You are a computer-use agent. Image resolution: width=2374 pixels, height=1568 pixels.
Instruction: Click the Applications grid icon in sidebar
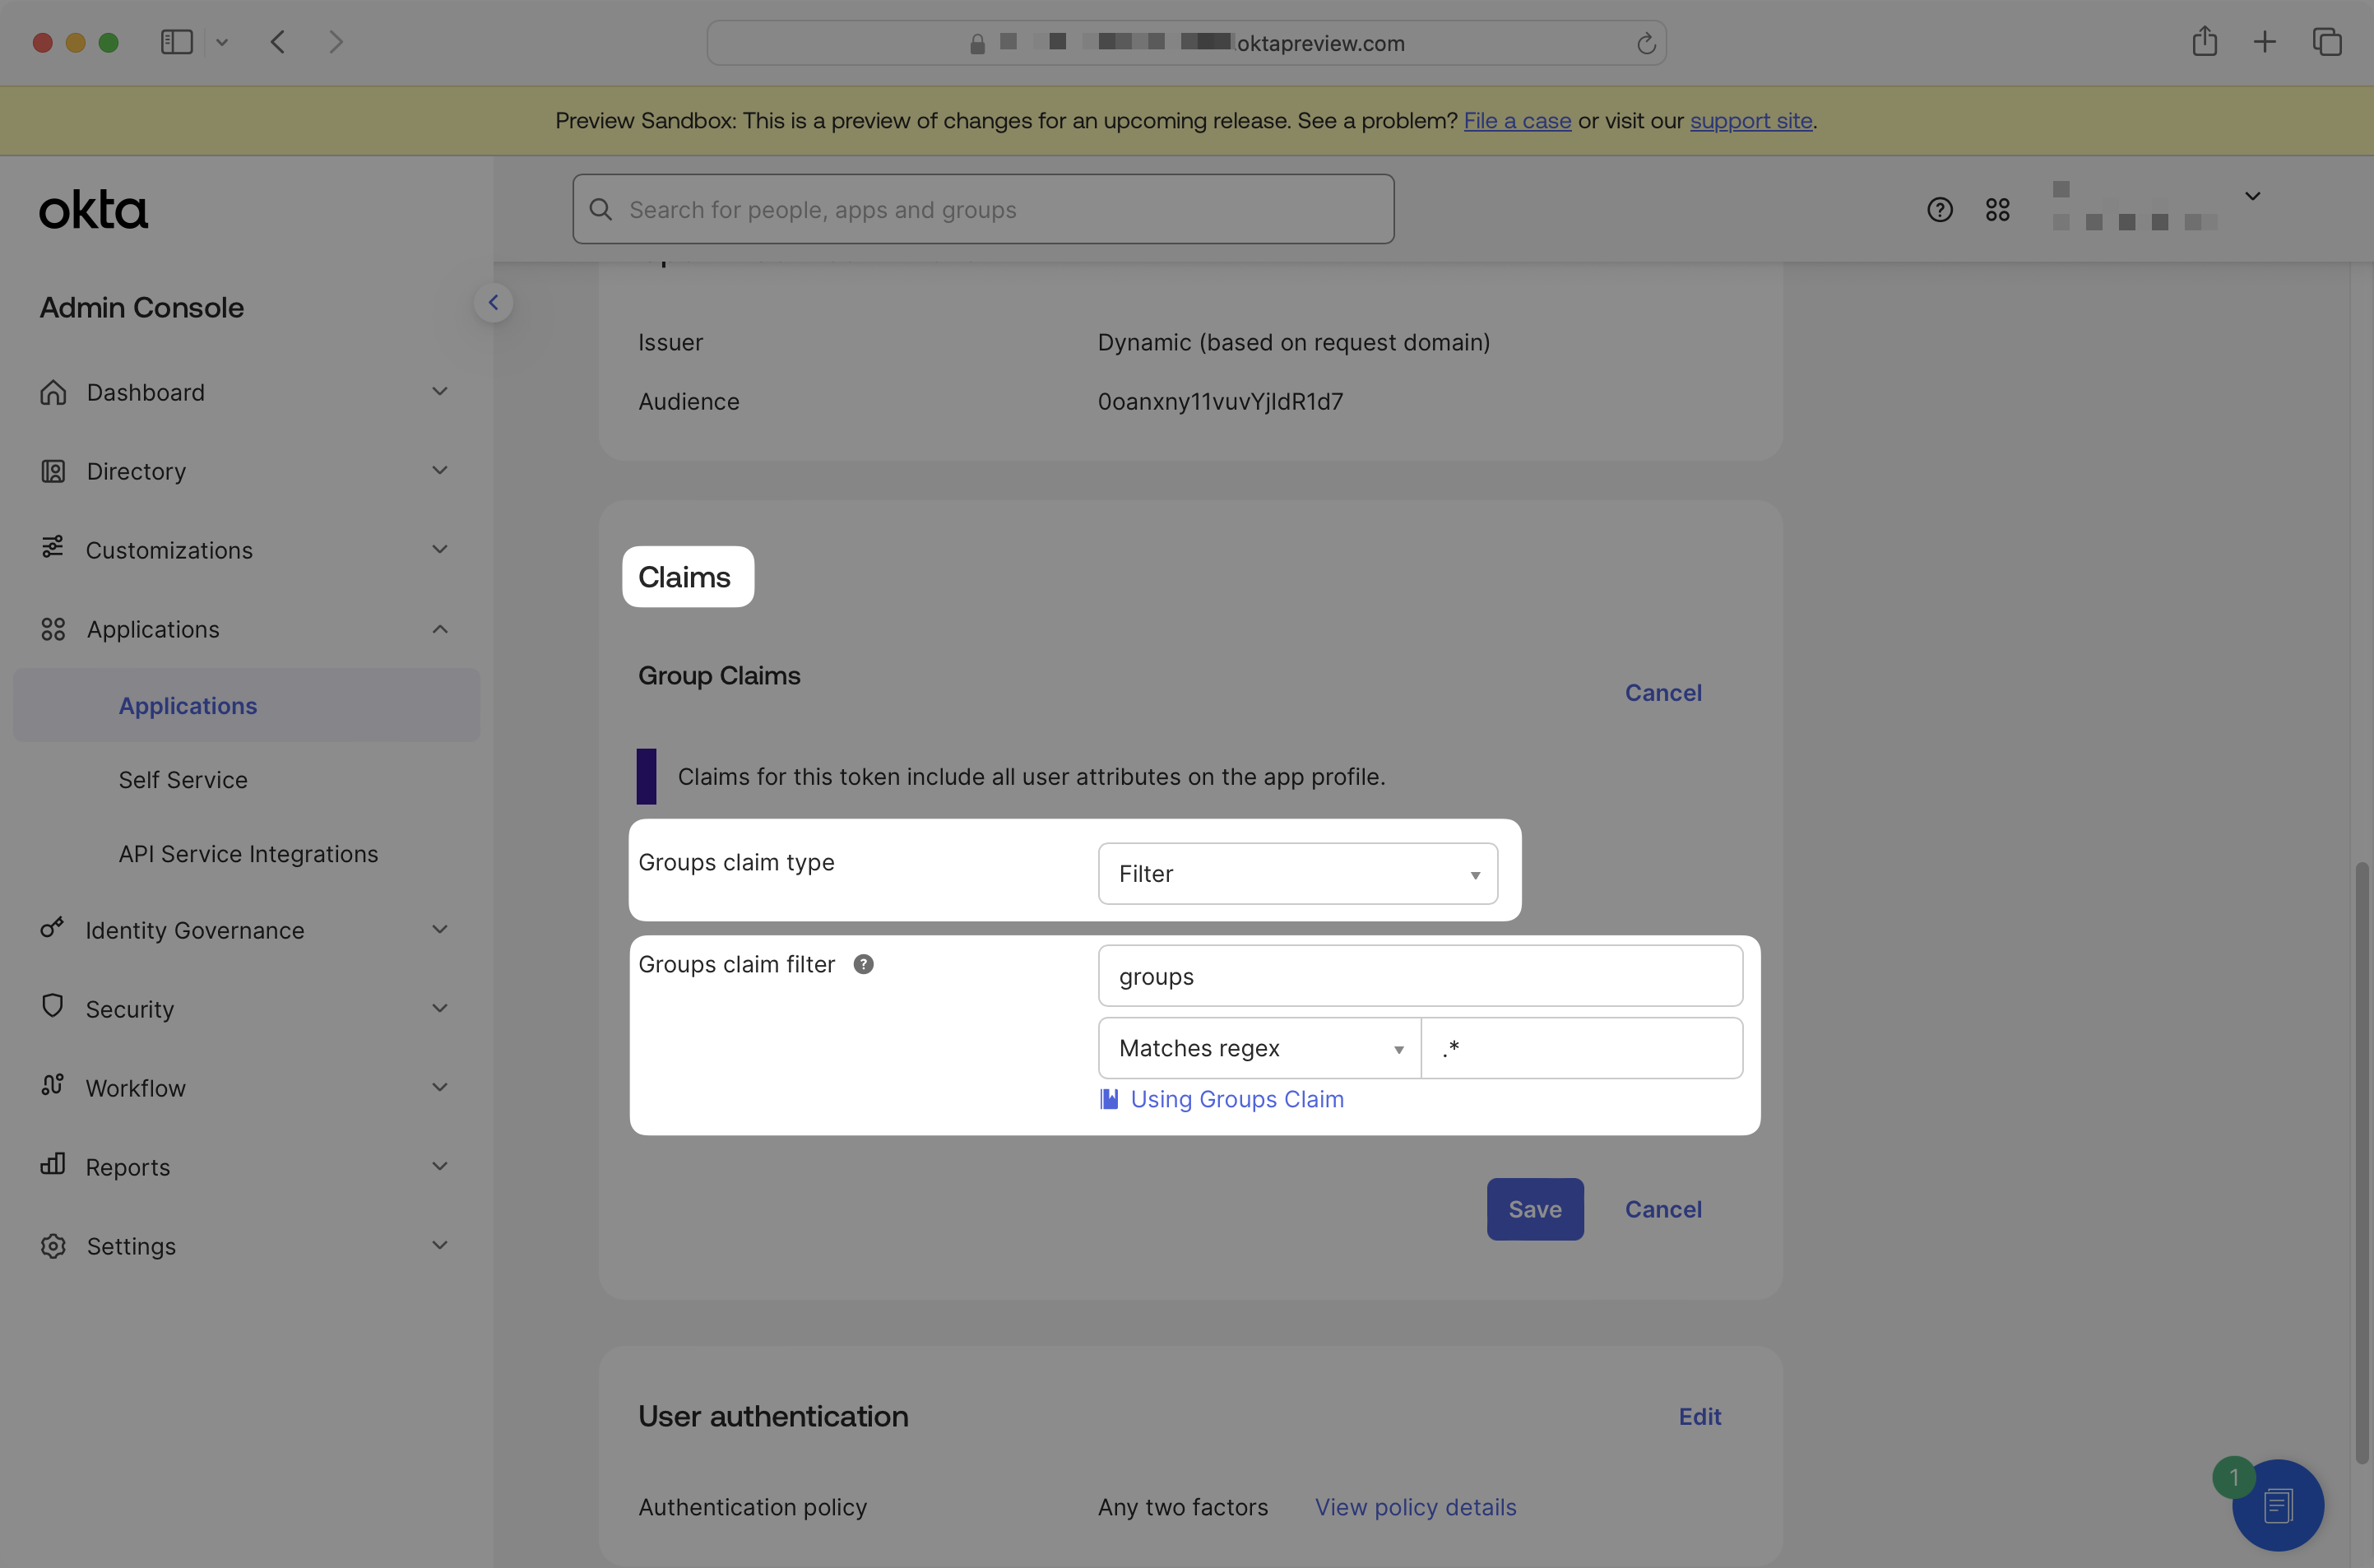pos(53,628)
